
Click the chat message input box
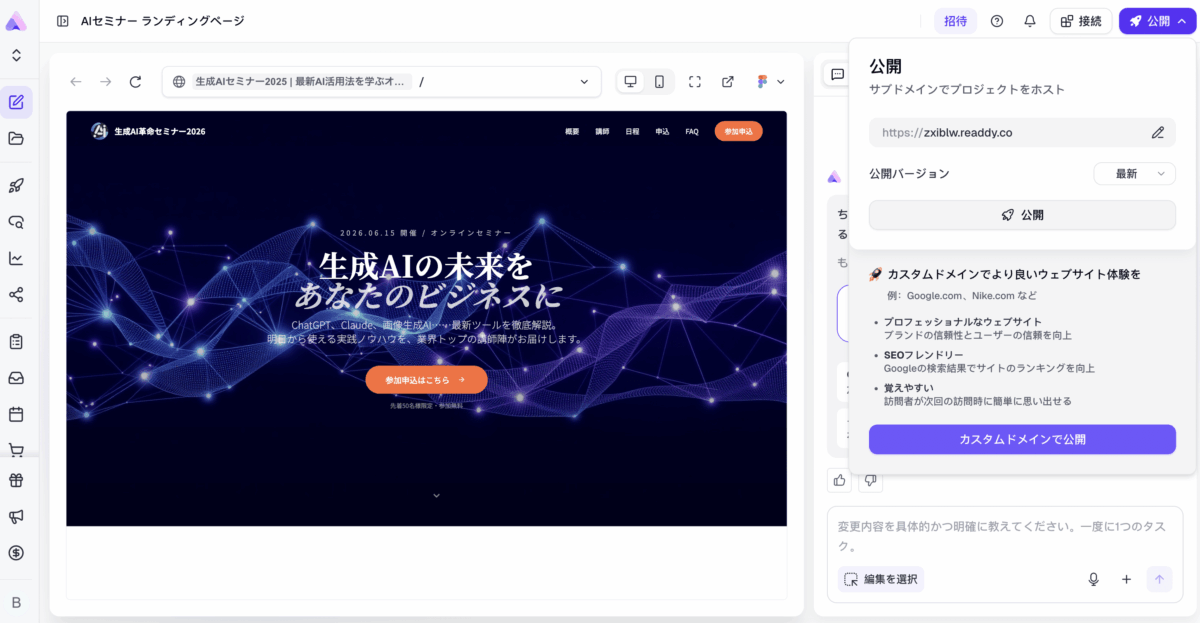tap(1004, 536)
